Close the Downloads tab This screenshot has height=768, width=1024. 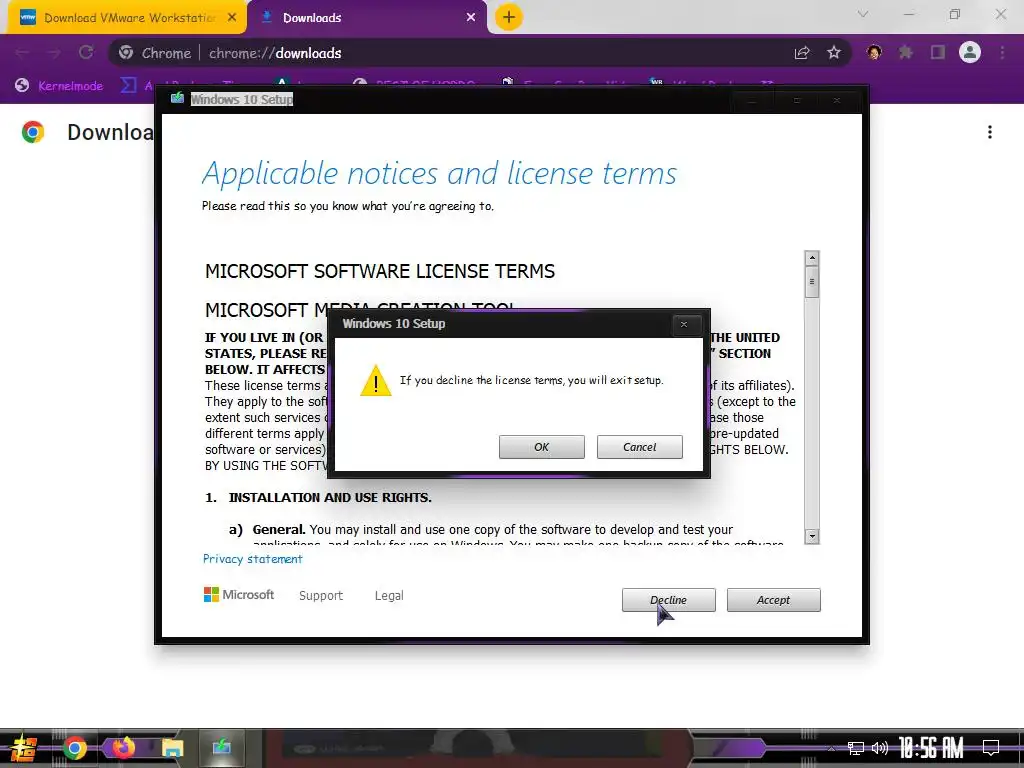(471, 18)
